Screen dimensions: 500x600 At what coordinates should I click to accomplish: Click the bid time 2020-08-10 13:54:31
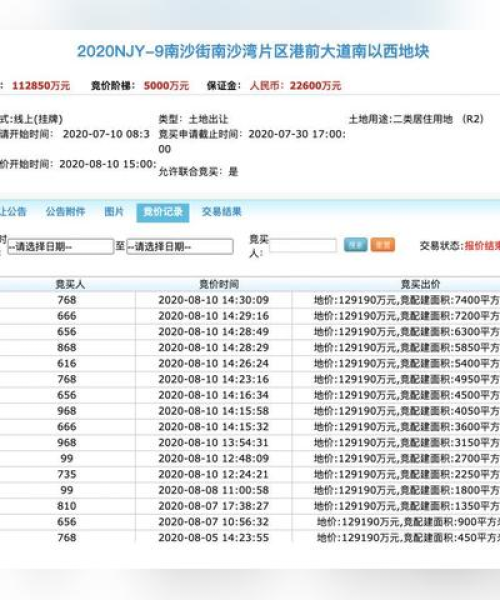click(x=213, y=443)
